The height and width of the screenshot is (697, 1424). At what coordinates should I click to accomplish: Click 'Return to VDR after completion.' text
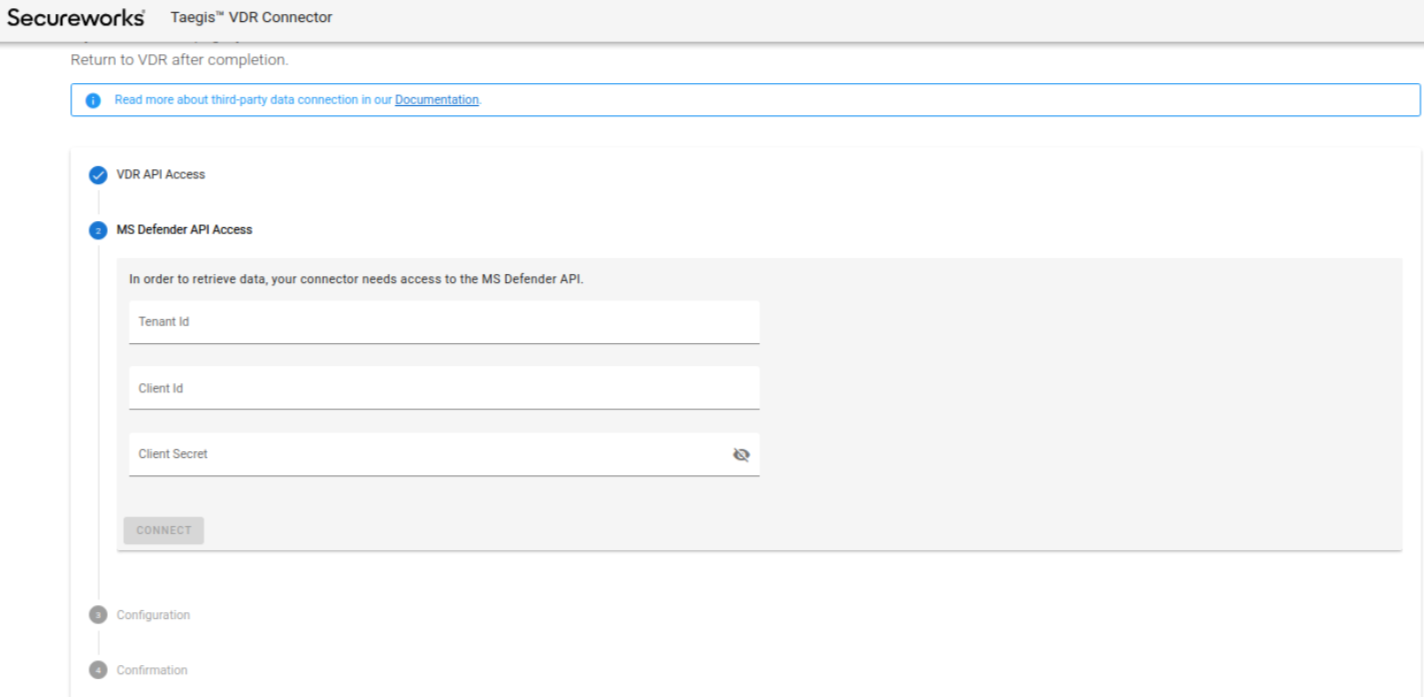tap(179, 60)
